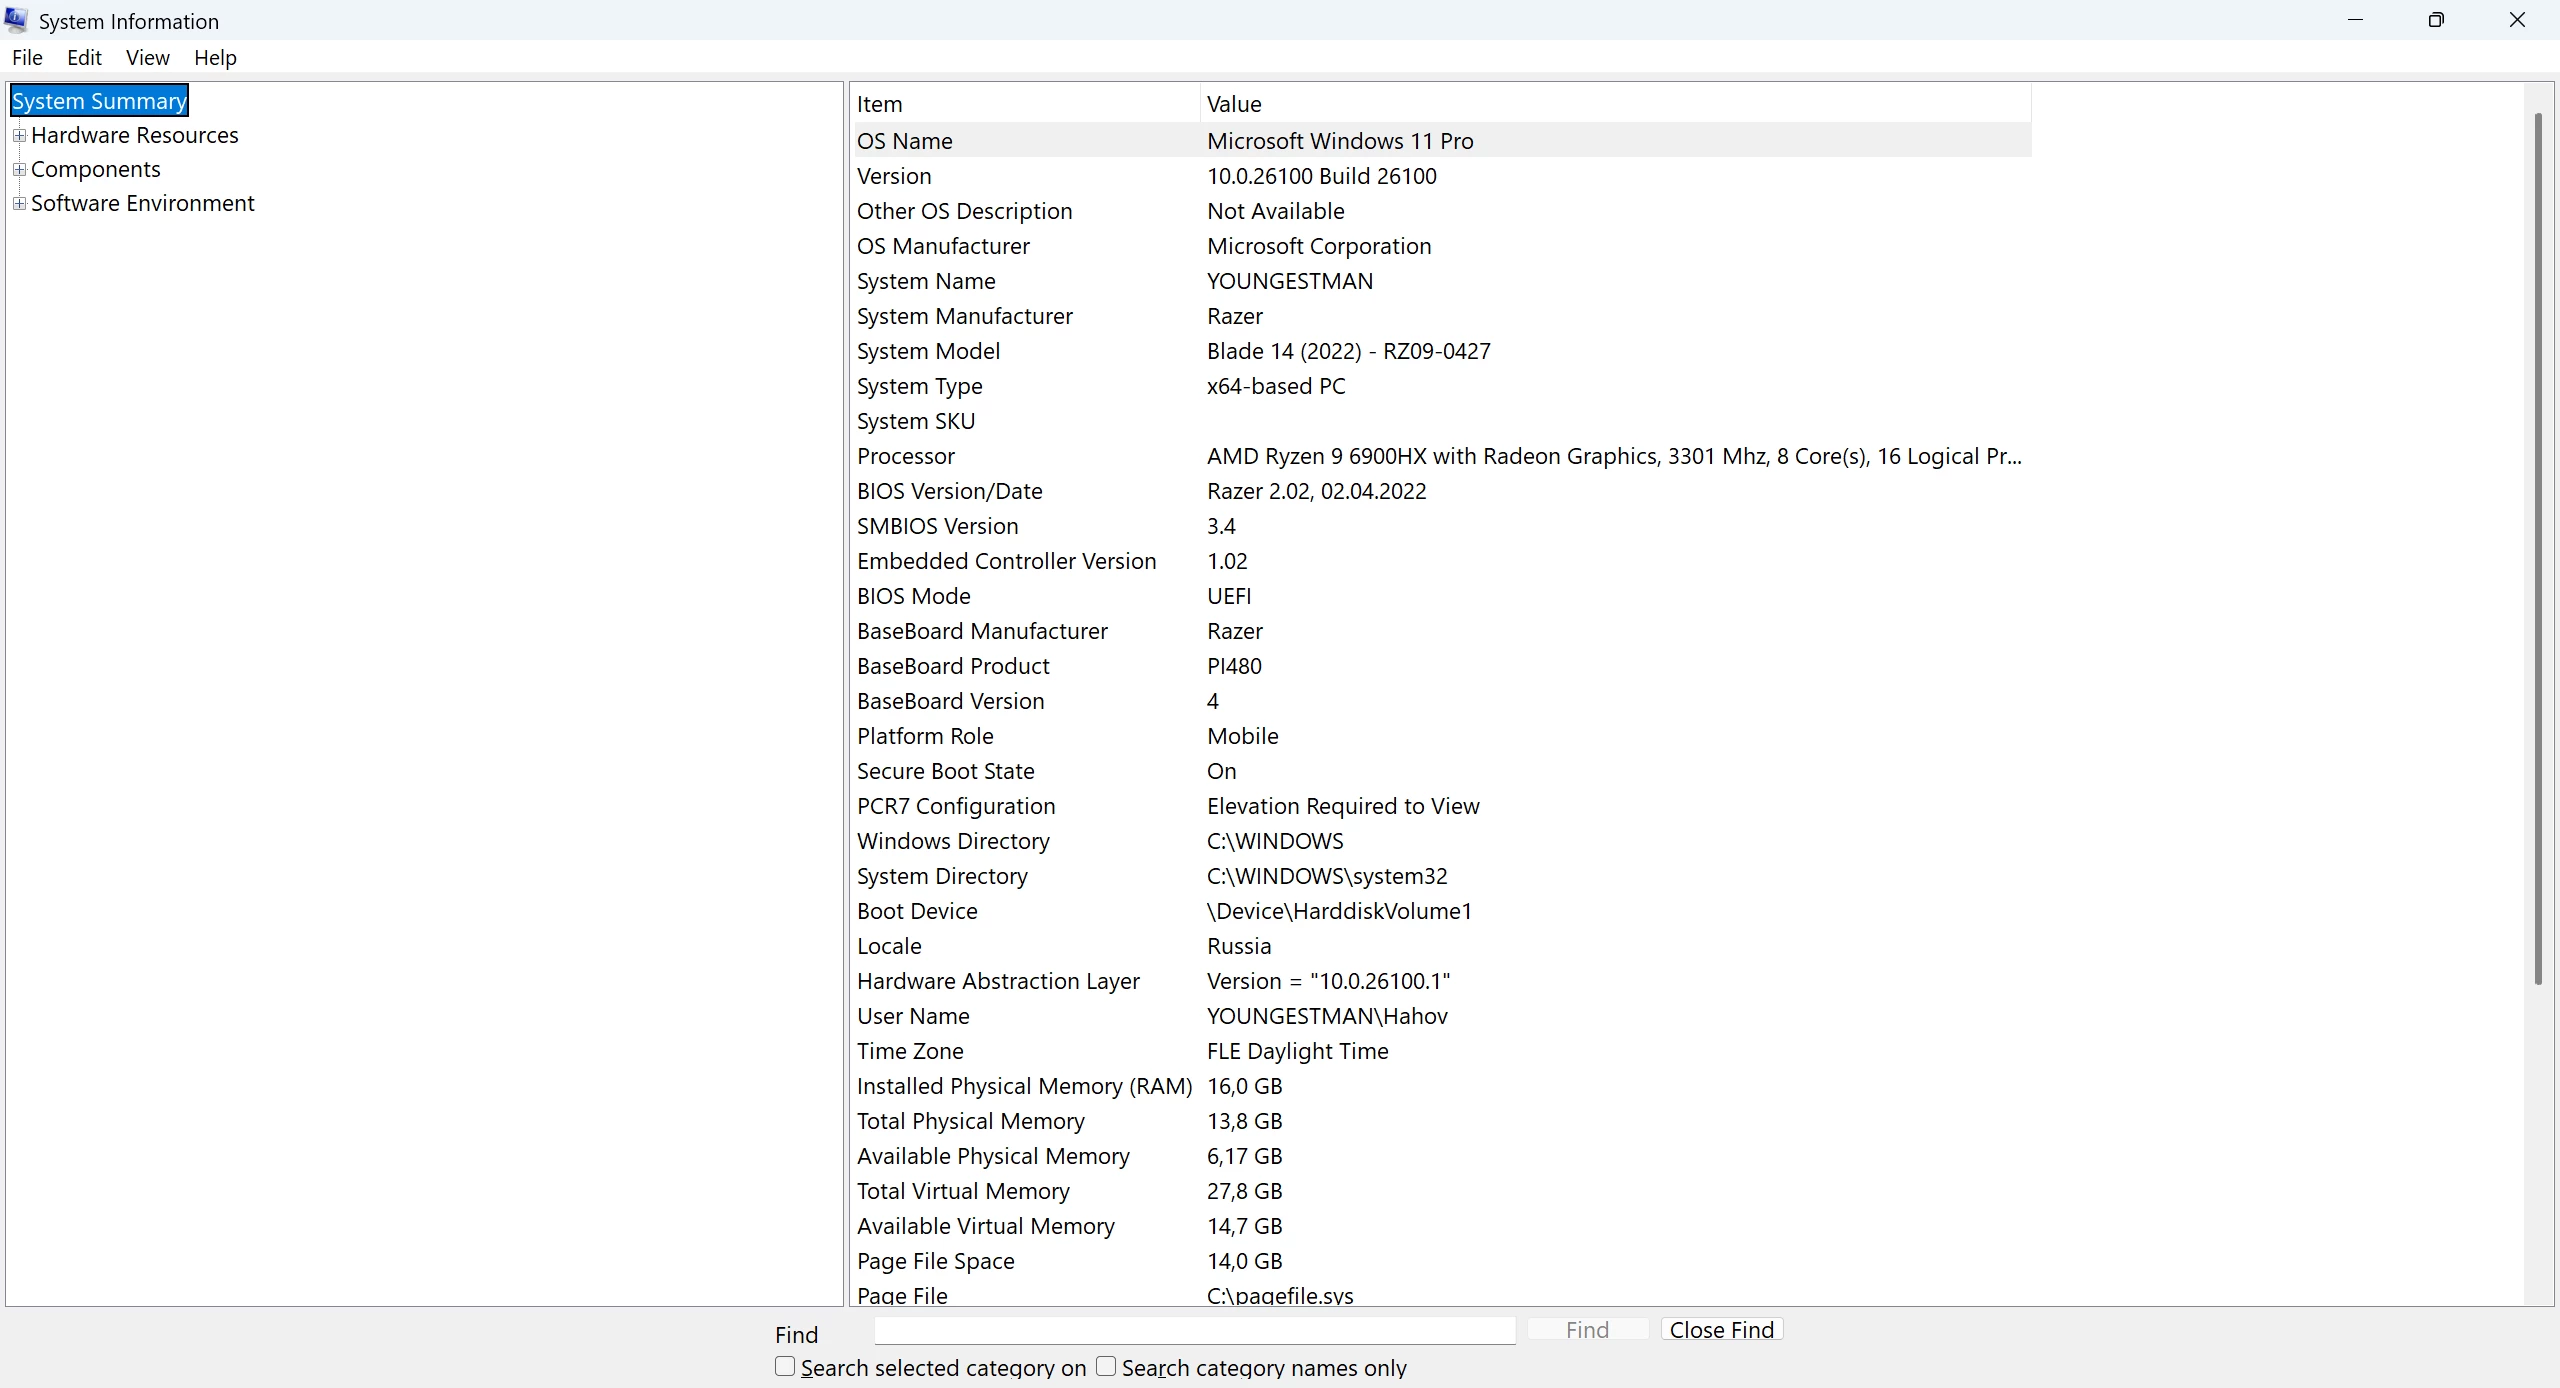The width and height of the screenshot is (2560, 1388).
Task: Open the View menu
Action: pyautogui.click(x=147, y=58)
